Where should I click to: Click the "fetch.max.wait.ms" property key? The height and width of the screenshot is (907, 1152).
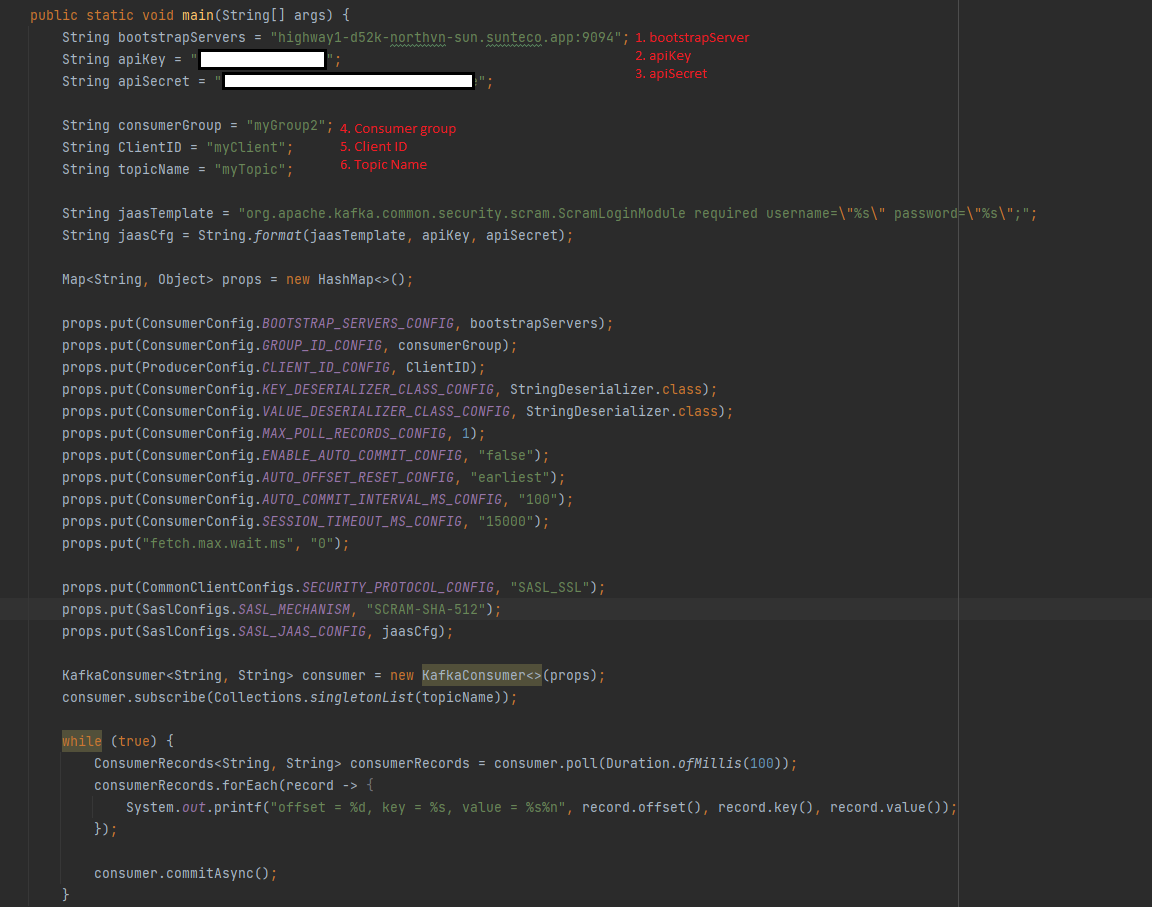(x=218, y=543)
